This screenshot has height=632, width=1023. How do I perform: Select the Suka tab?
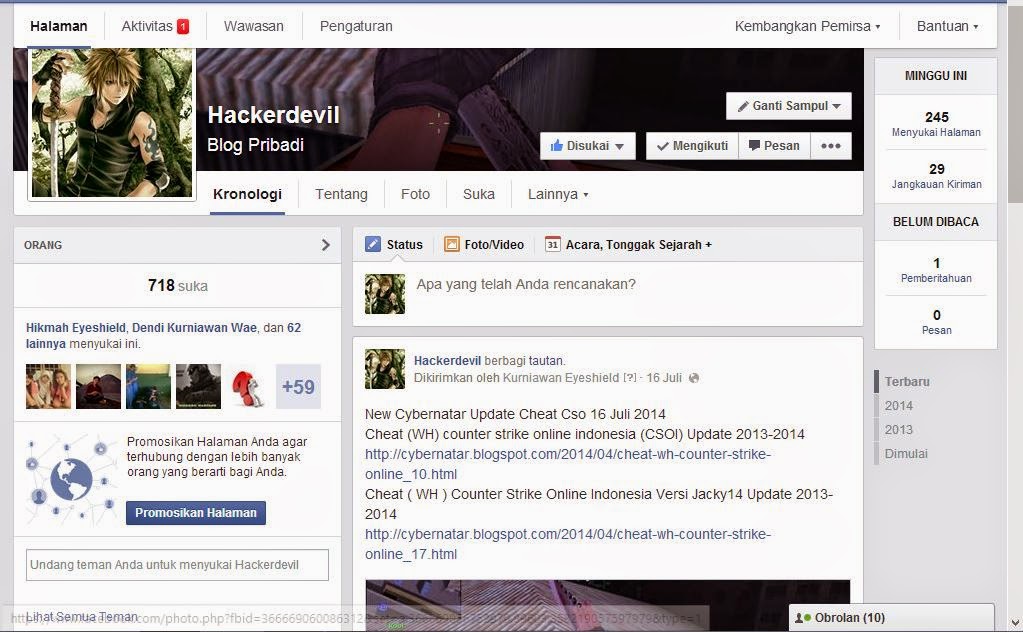pos(479,194)
